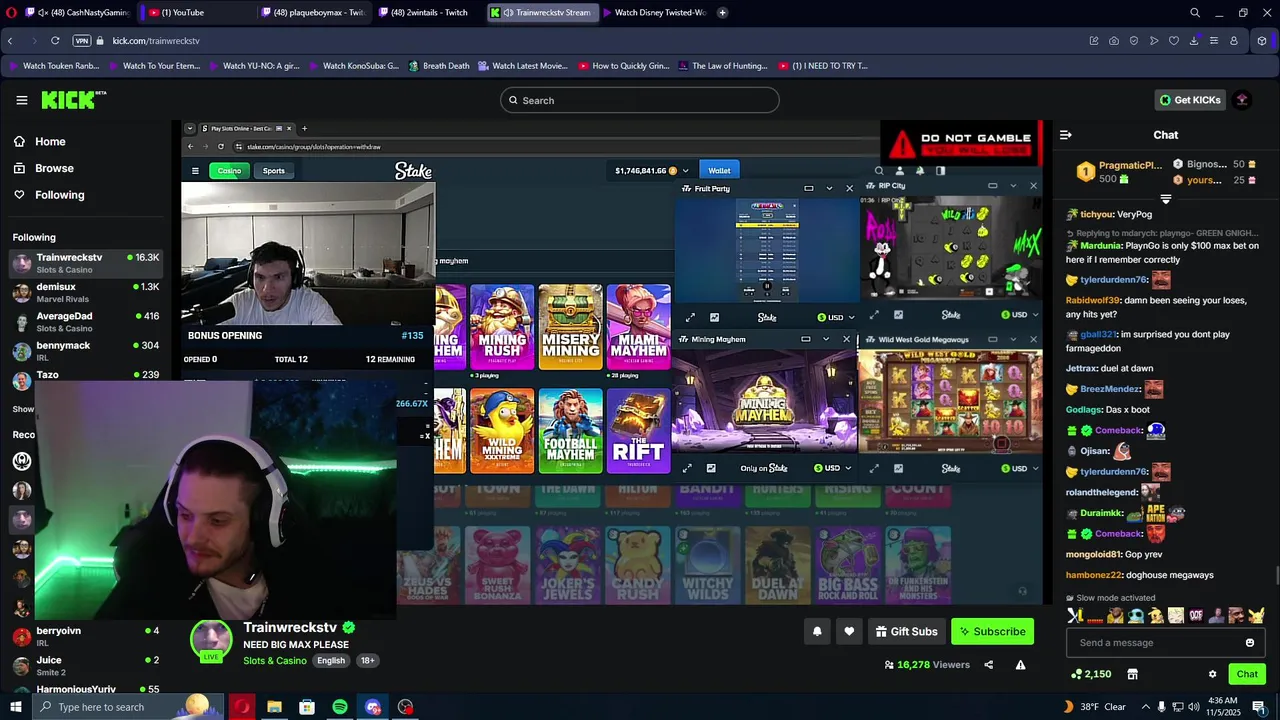Click the Gift Subs button
The image size is (1280, 720).
[x=906, y=631]
